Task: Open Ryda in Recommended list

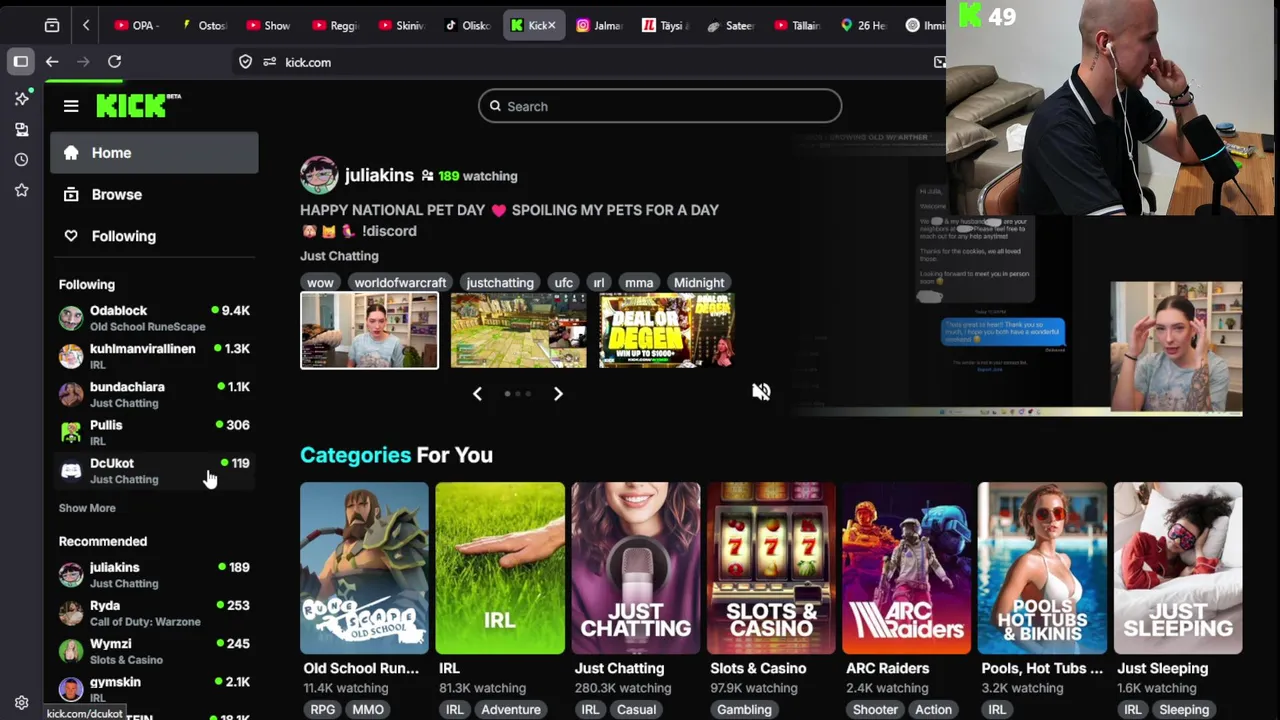Action: point(154,613)
